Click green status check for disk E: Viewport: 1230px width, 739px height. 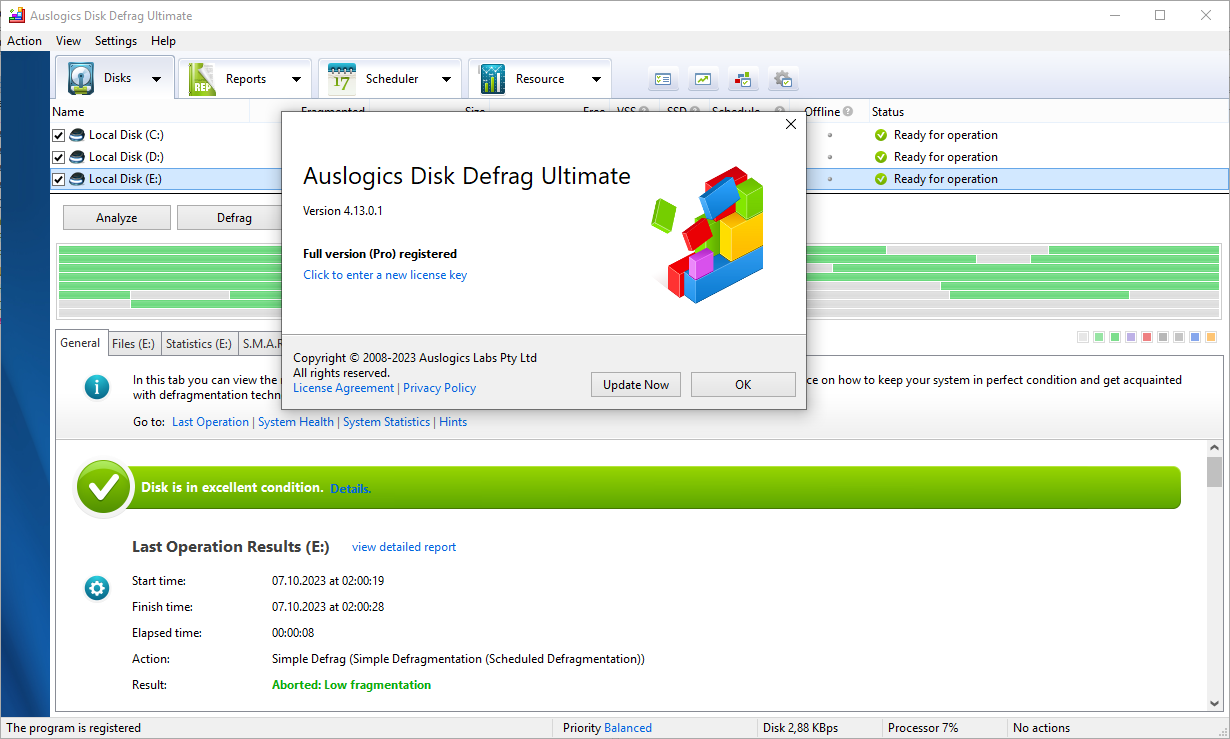[x=881, y=179]
